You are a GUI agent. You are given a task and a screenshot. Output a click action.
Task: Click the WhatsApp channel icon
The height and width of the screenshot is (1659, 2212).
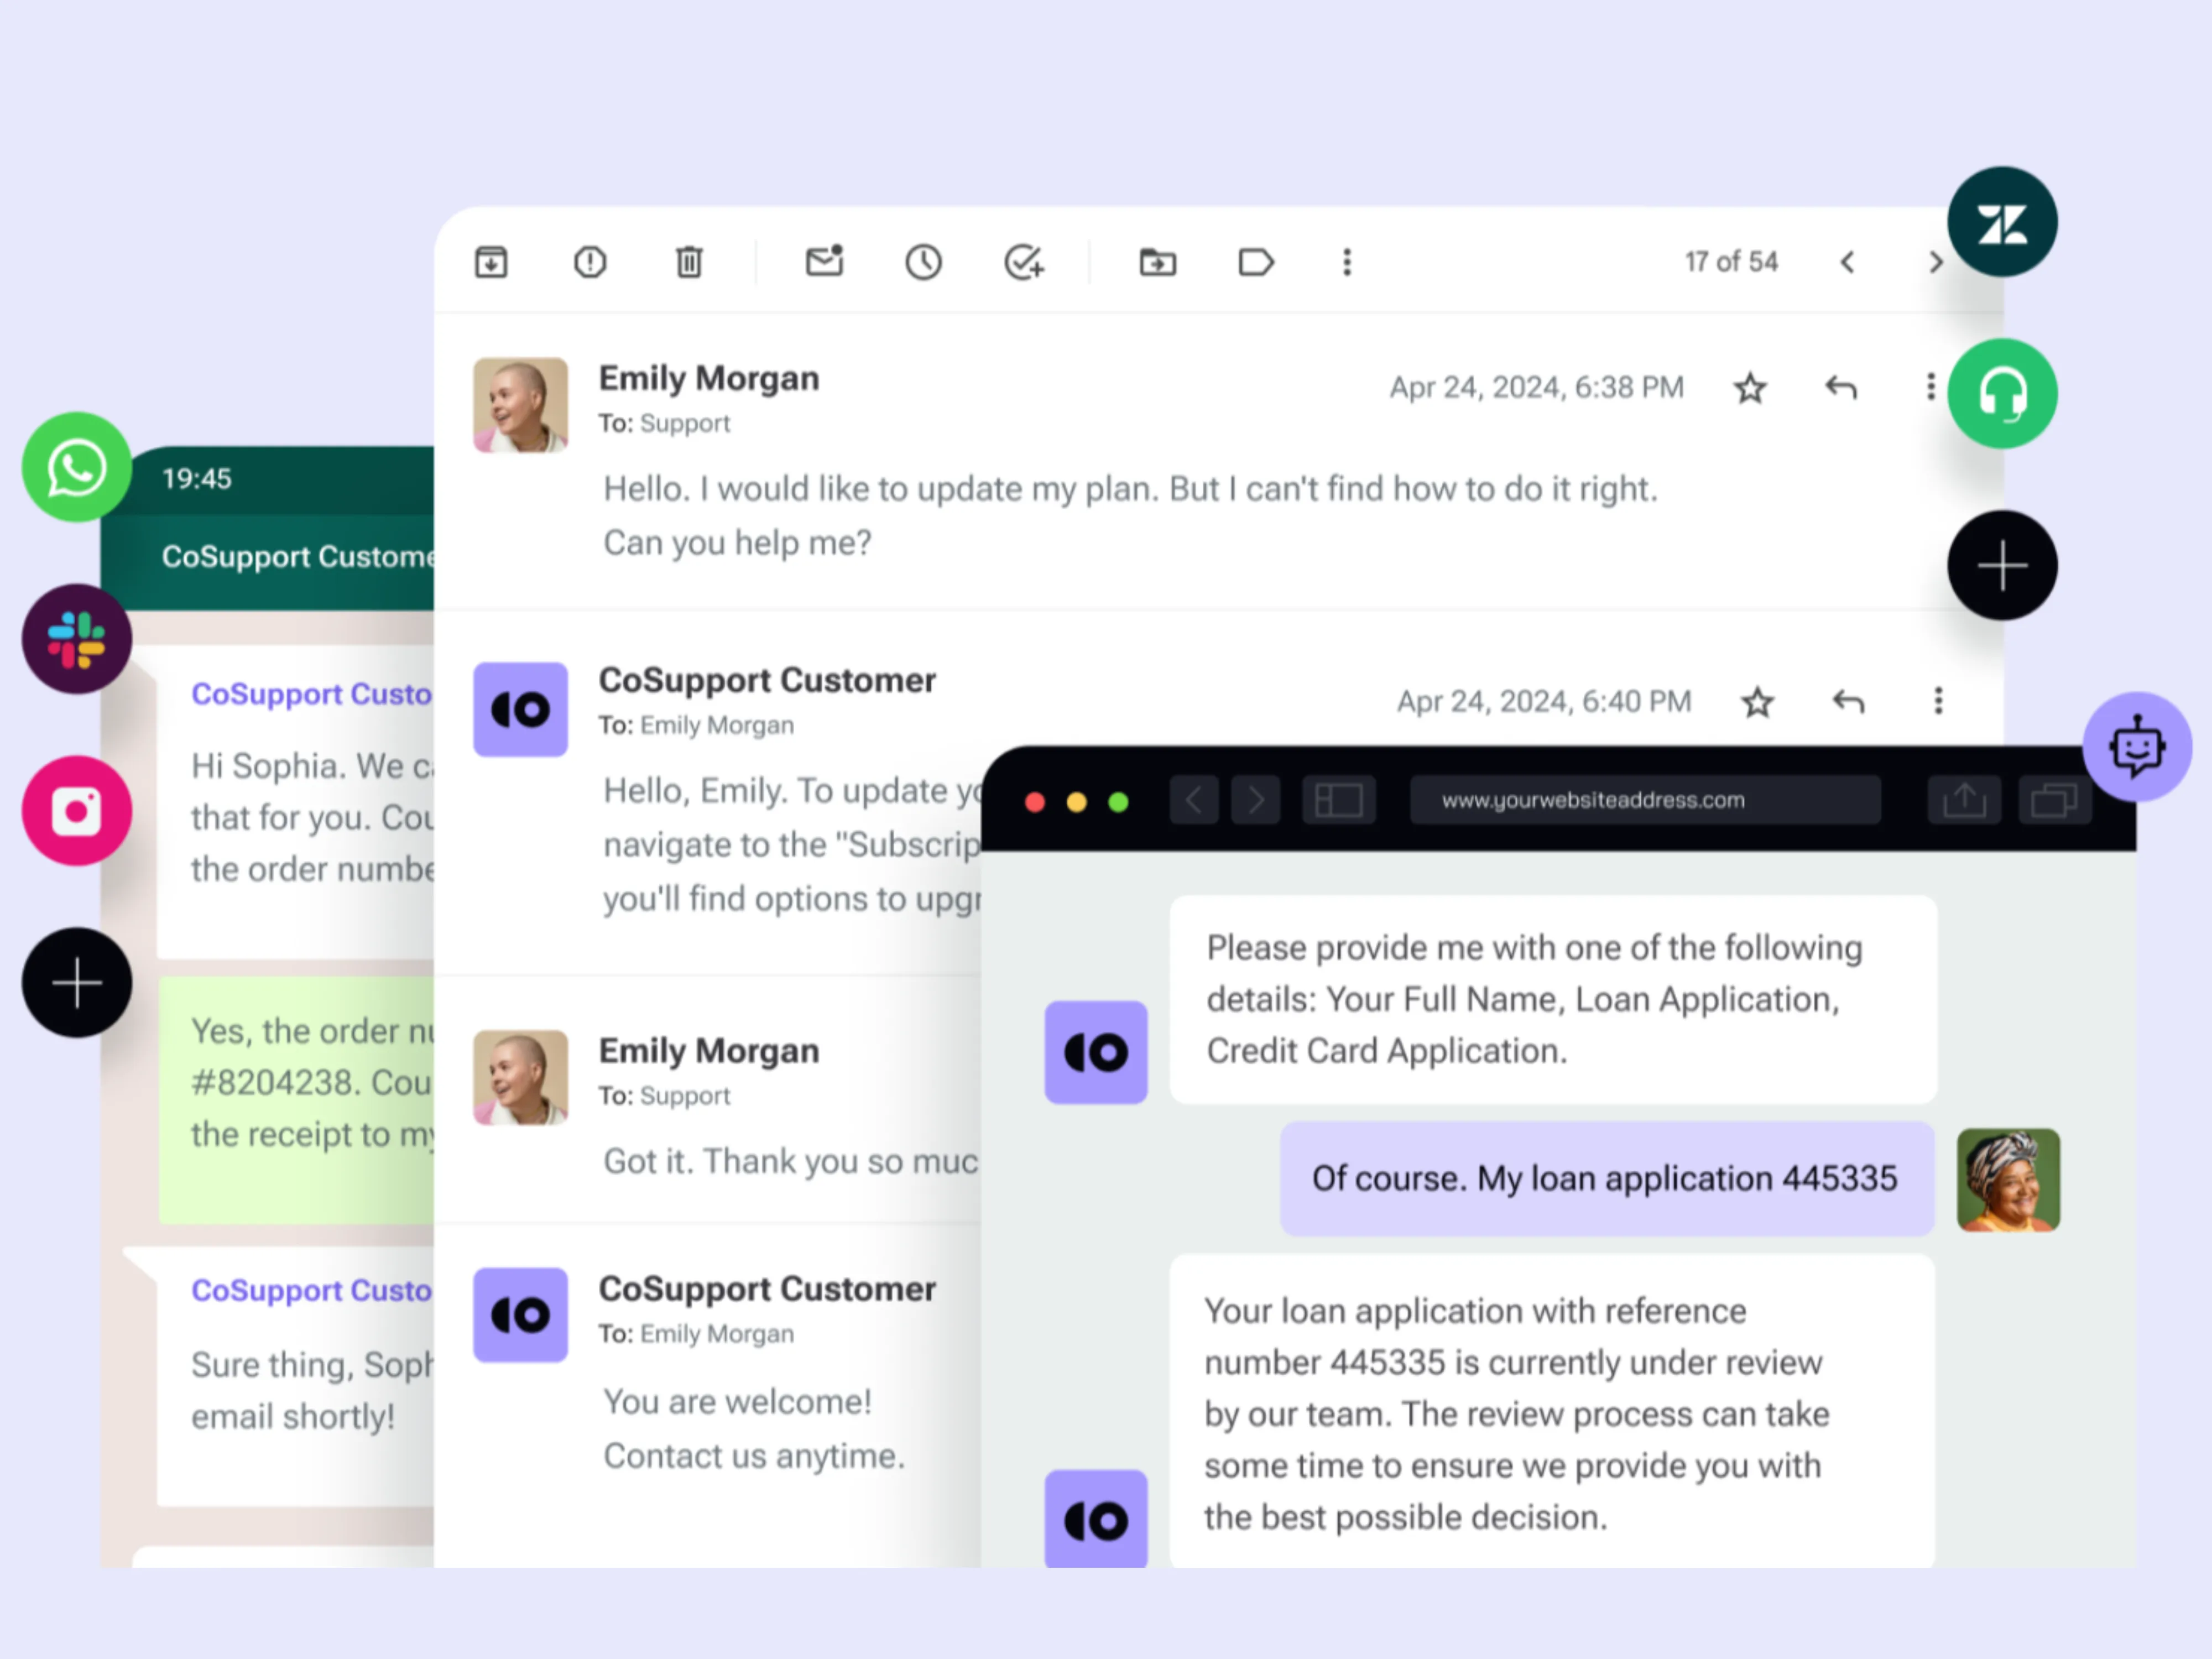coord(77,467)
